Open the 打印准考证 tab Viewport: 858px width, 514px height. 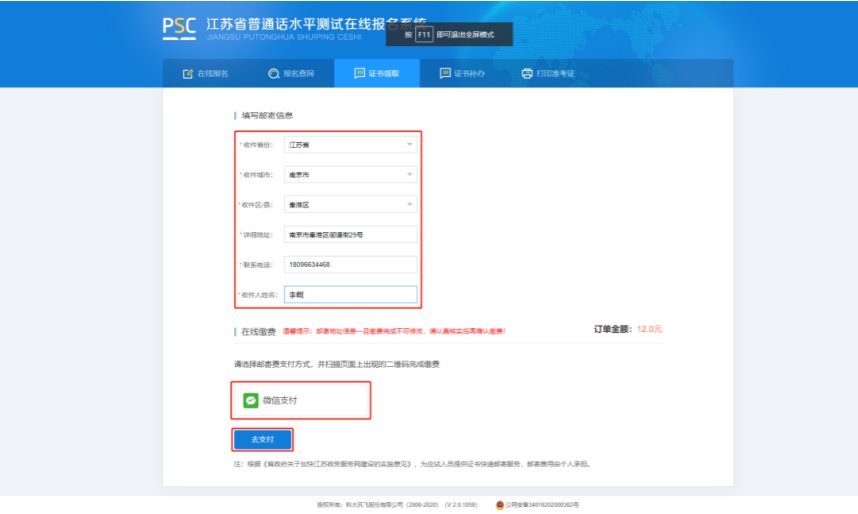point(548,73)
